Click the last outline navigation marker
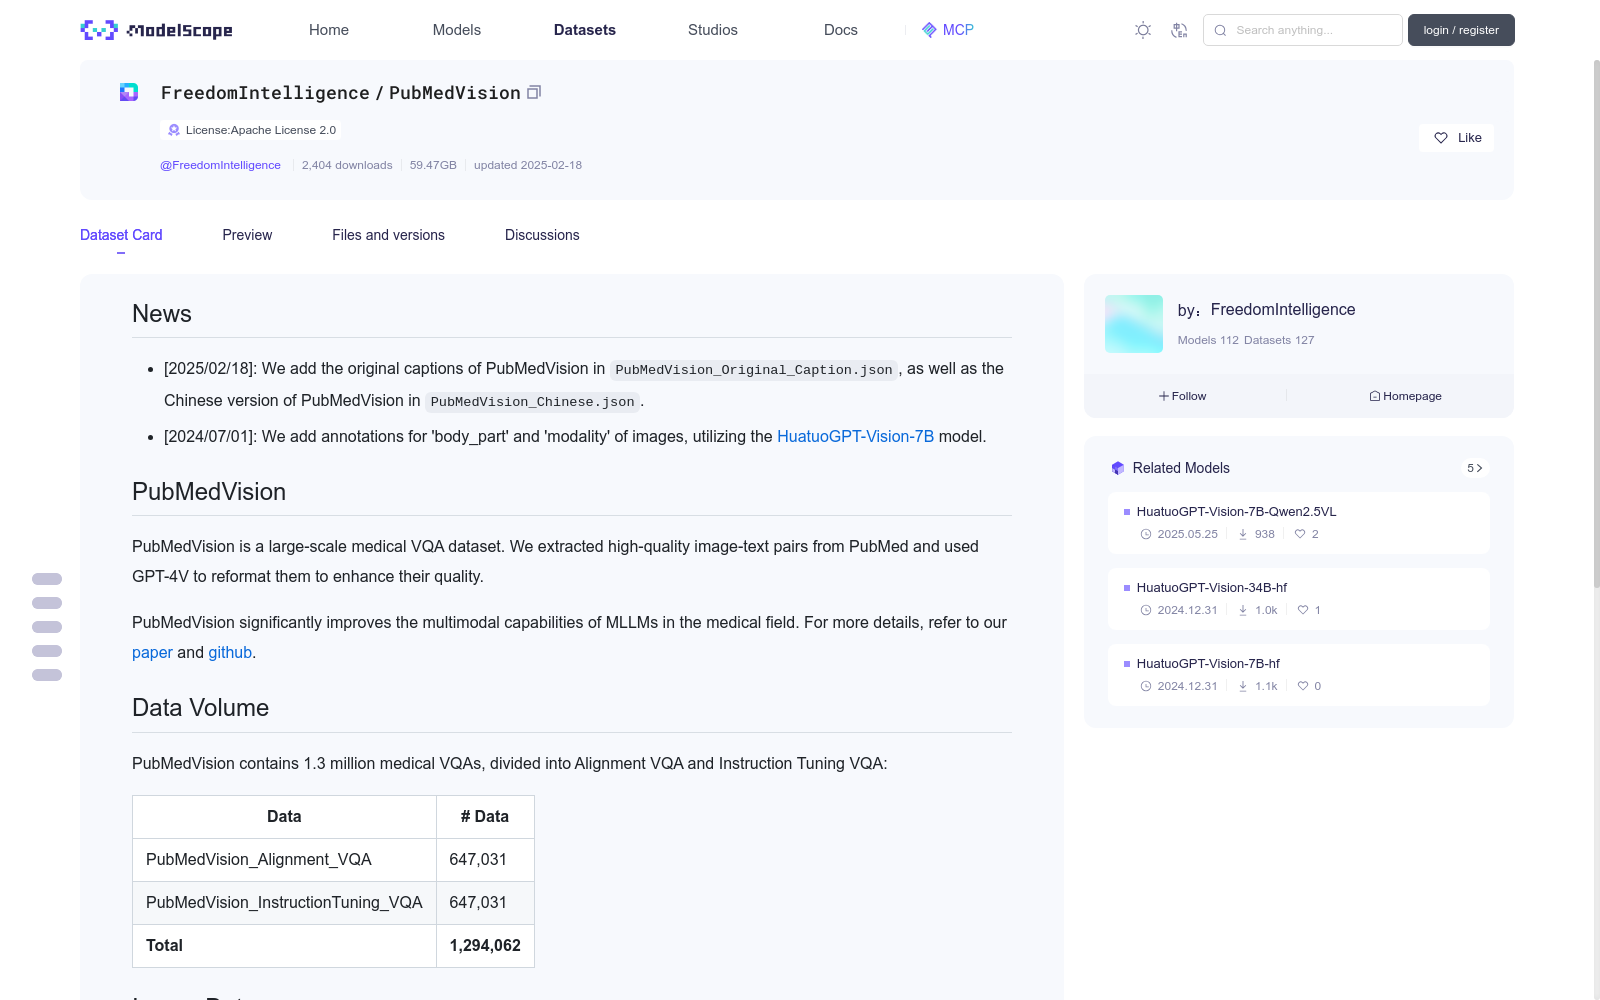Image resolution: width=1600 pixels, height=1000 pixels. point(47,675)
